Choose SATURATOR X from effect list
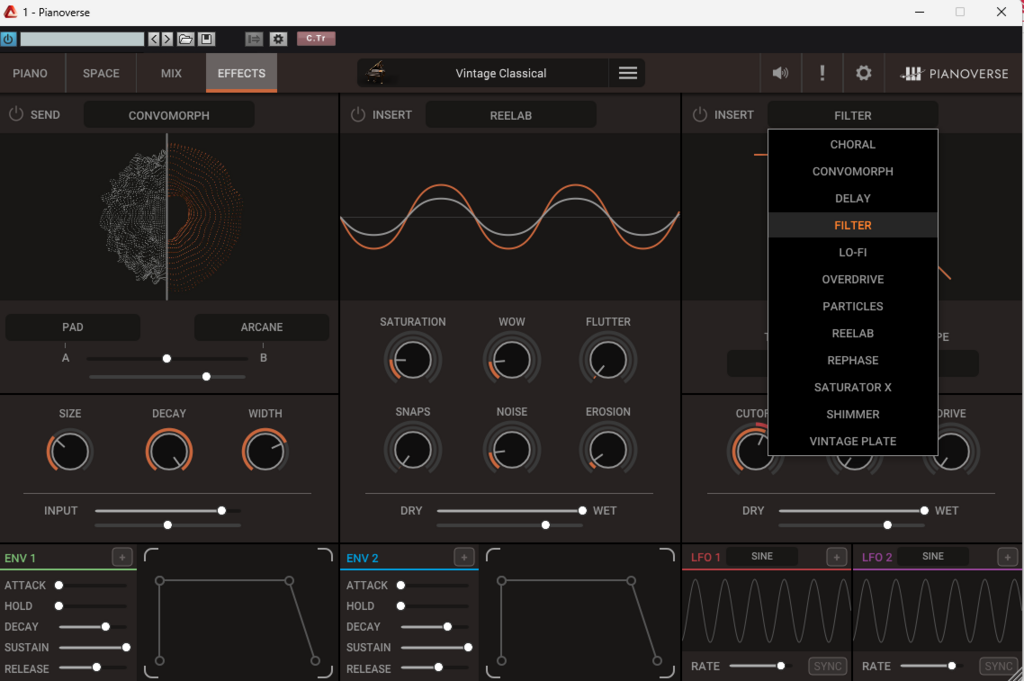This screenshot has height=681, width=1024. 853,387
